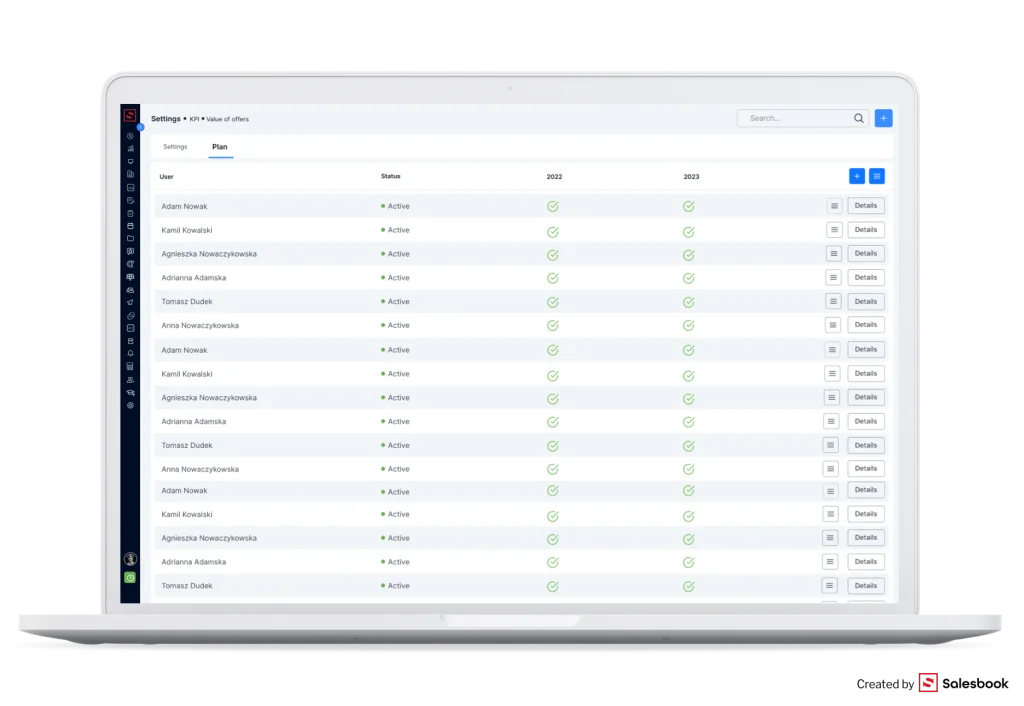Toggle 2023 checkmark for topmost Agnieszka Nowaczykowska

pos(688,255)
